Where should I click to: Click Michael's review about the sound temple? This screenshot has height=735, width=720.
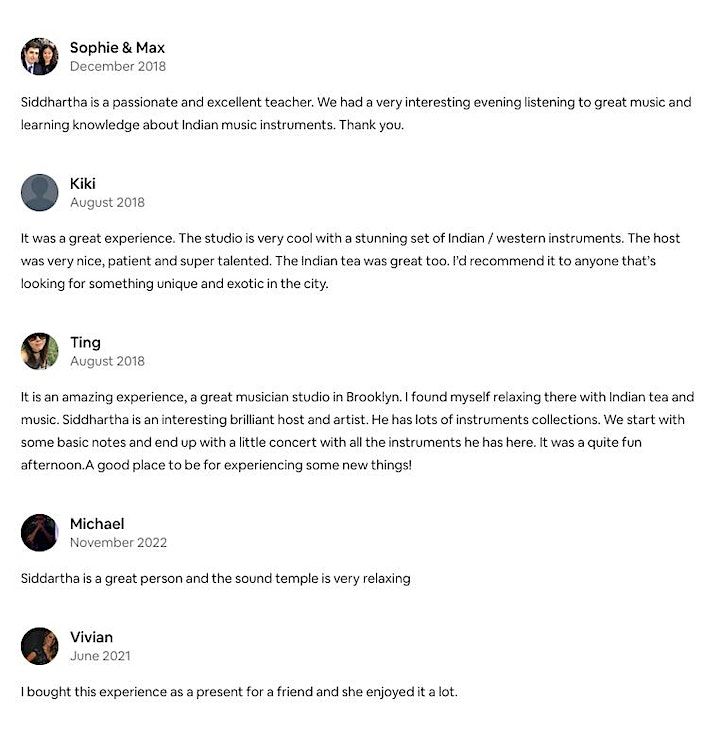click(216, 578)
